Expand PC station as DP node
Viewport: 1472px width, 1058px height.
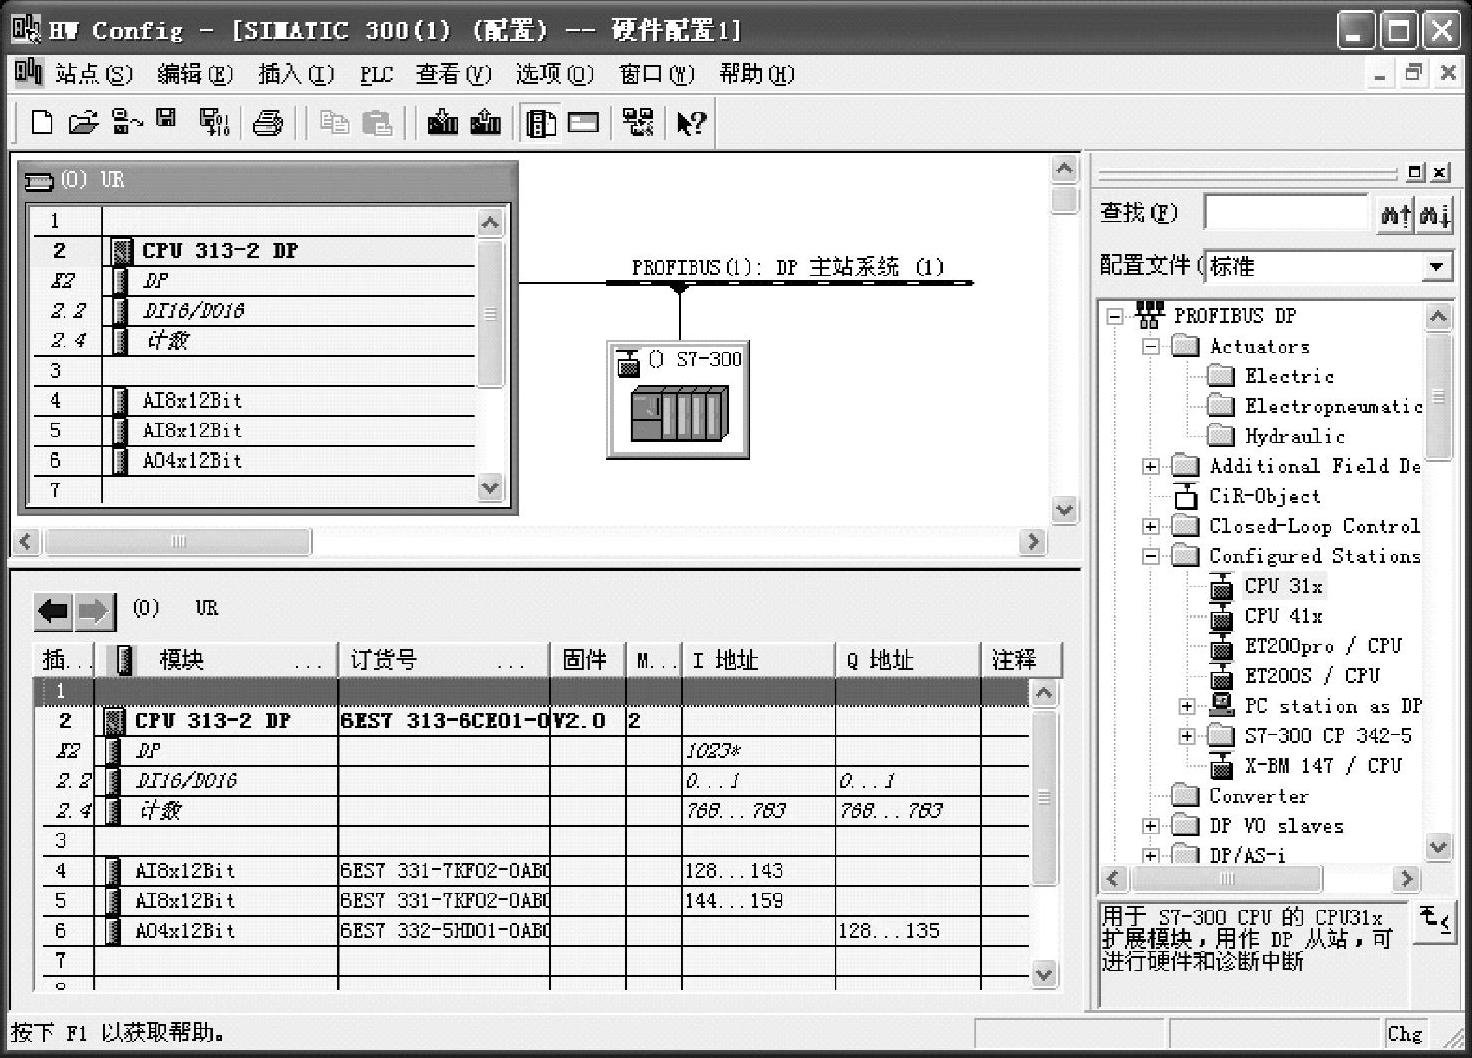pos(1187,706)
